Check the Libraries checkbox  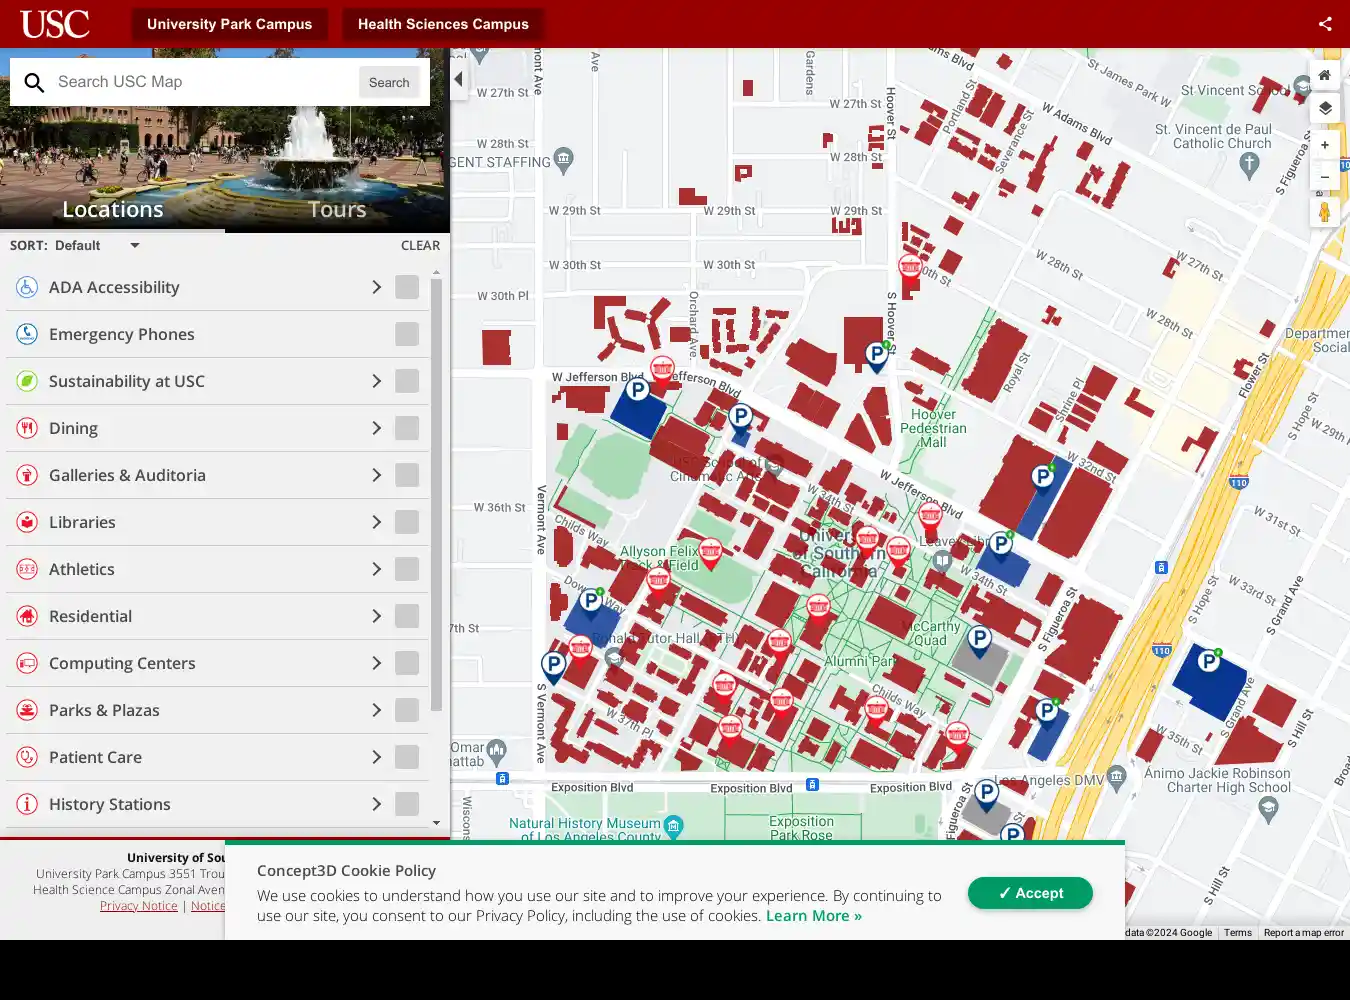click(x=407, y=522)
